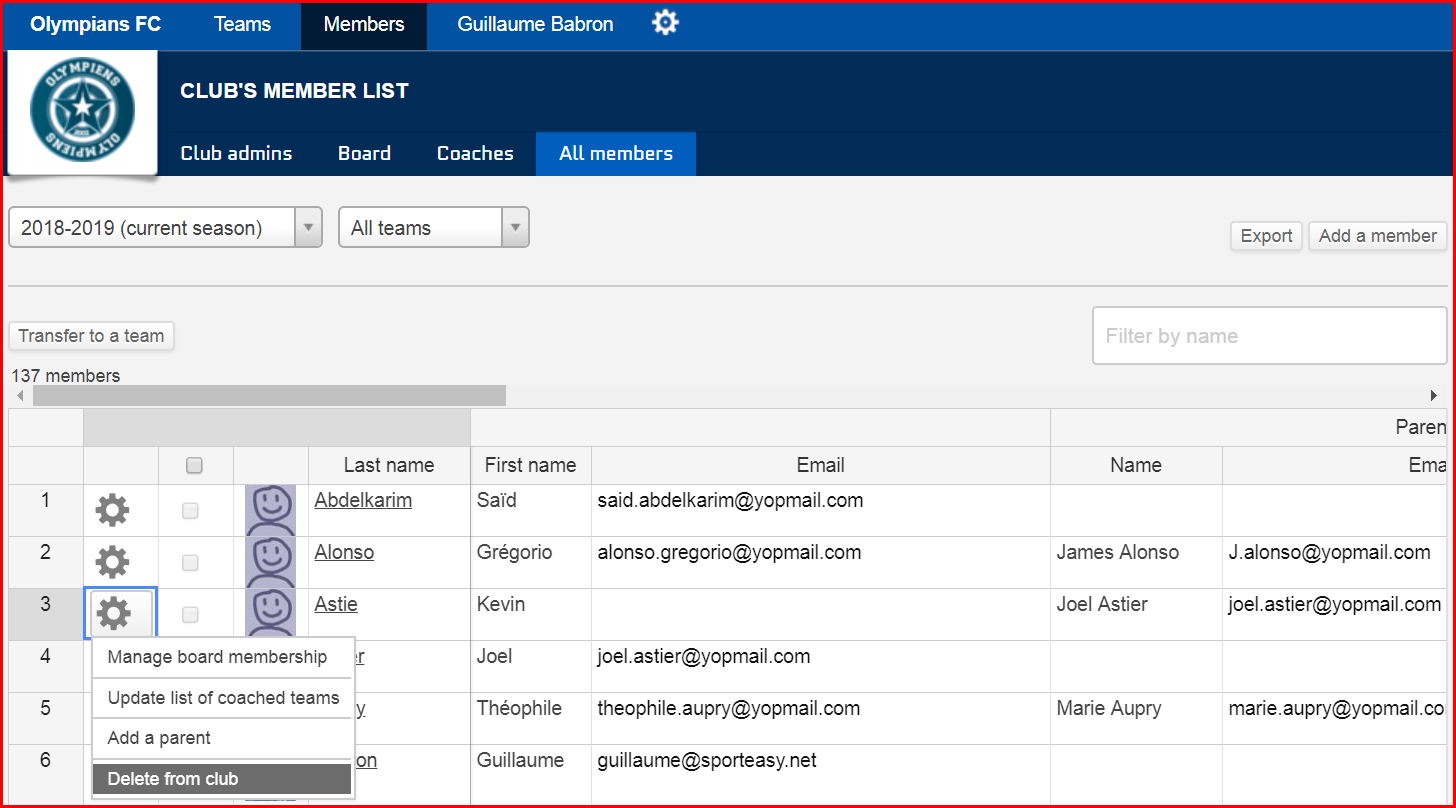Open the gear menu for Abdelkarim row

(x=112, y=511)
